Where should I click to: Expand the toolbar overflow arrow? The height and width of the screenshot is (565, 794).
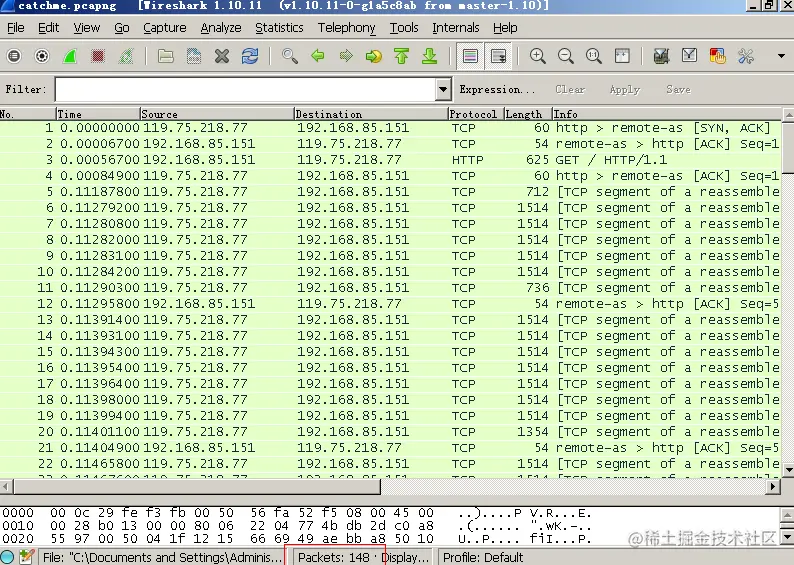coord(781,56)
